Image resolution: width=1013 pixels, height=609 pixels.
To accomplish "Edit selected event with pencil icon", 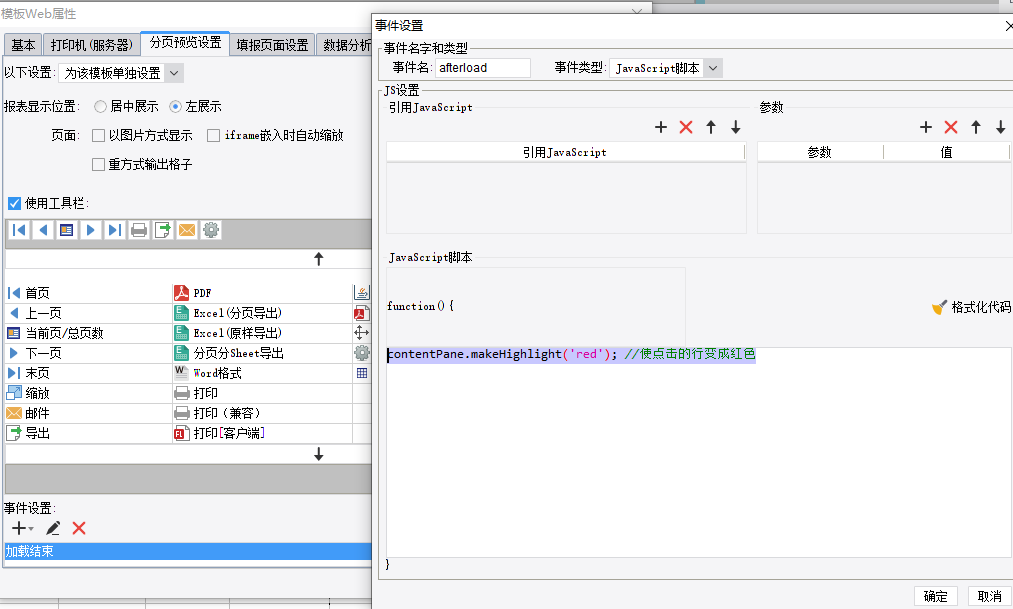I will tap(53, 528).
